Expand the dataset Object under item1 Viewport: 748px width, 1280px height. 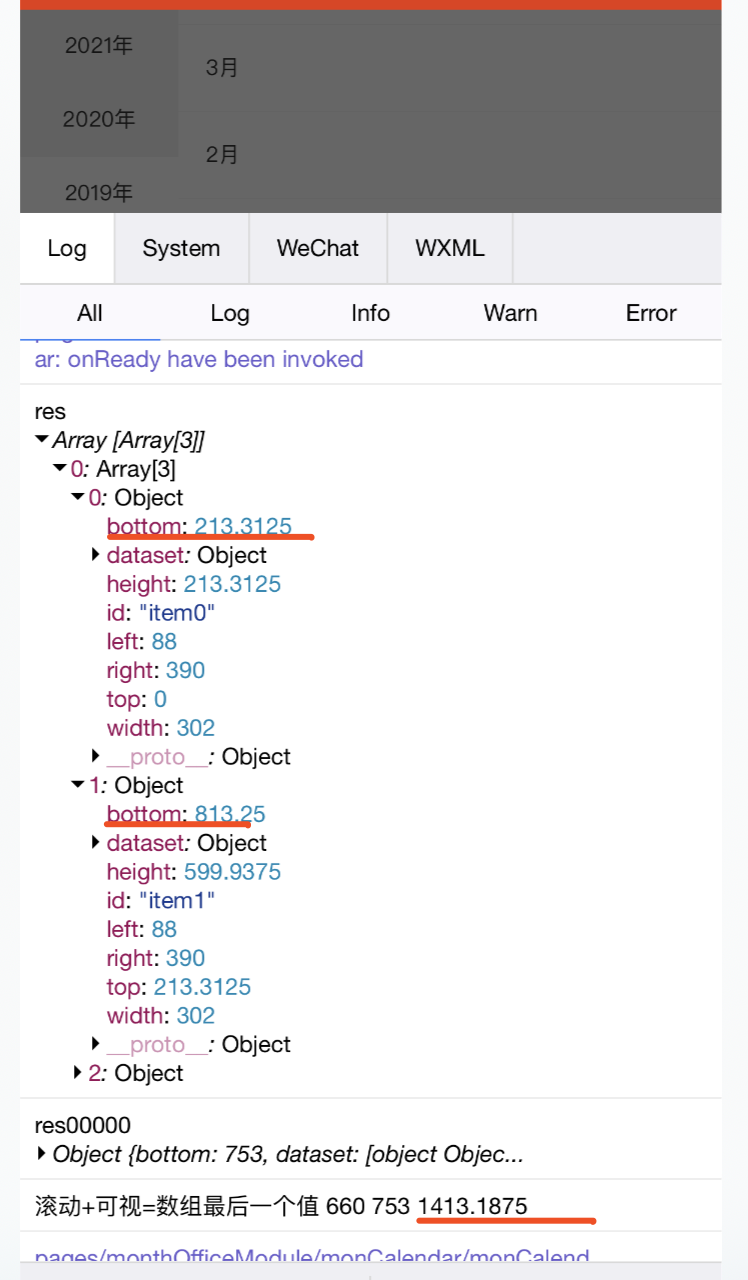(x=94, y=843)
